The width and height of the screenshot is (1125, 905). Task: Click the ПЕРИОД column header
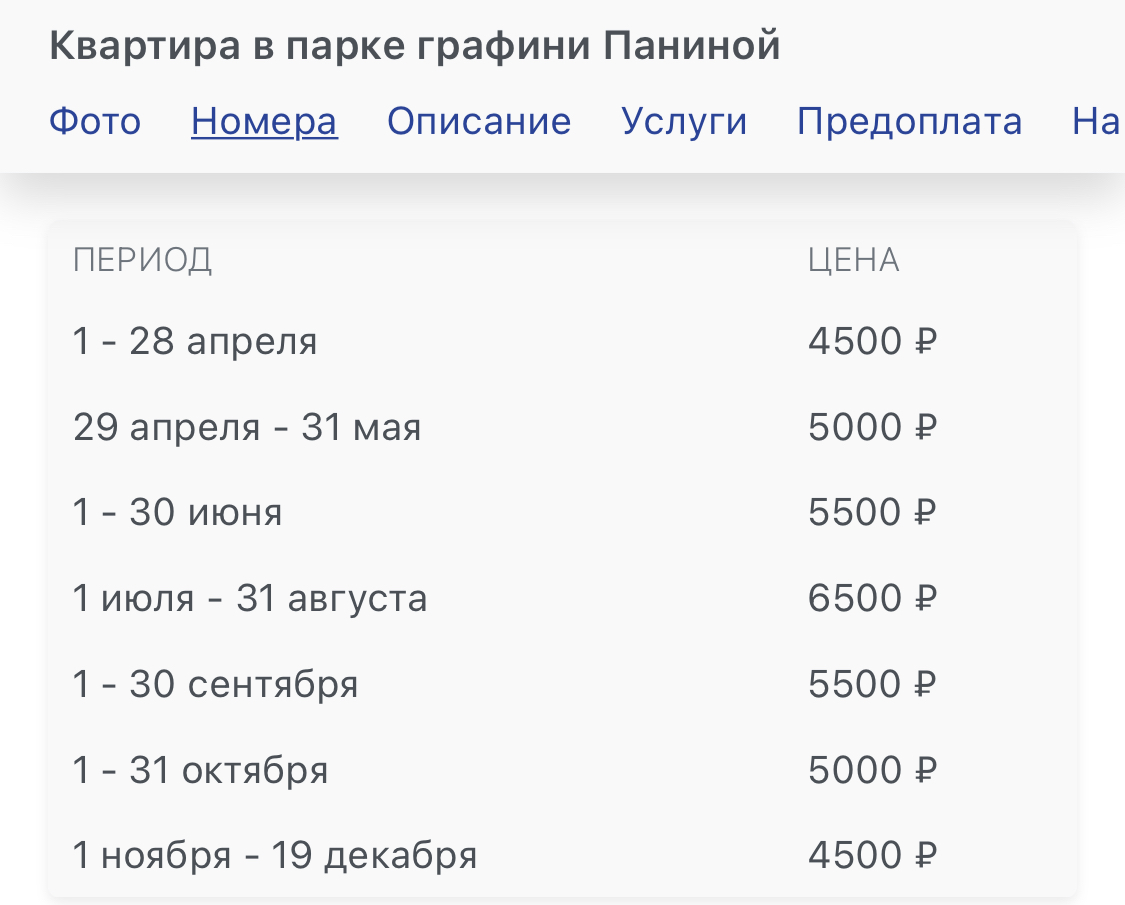(x=142, y=260)
